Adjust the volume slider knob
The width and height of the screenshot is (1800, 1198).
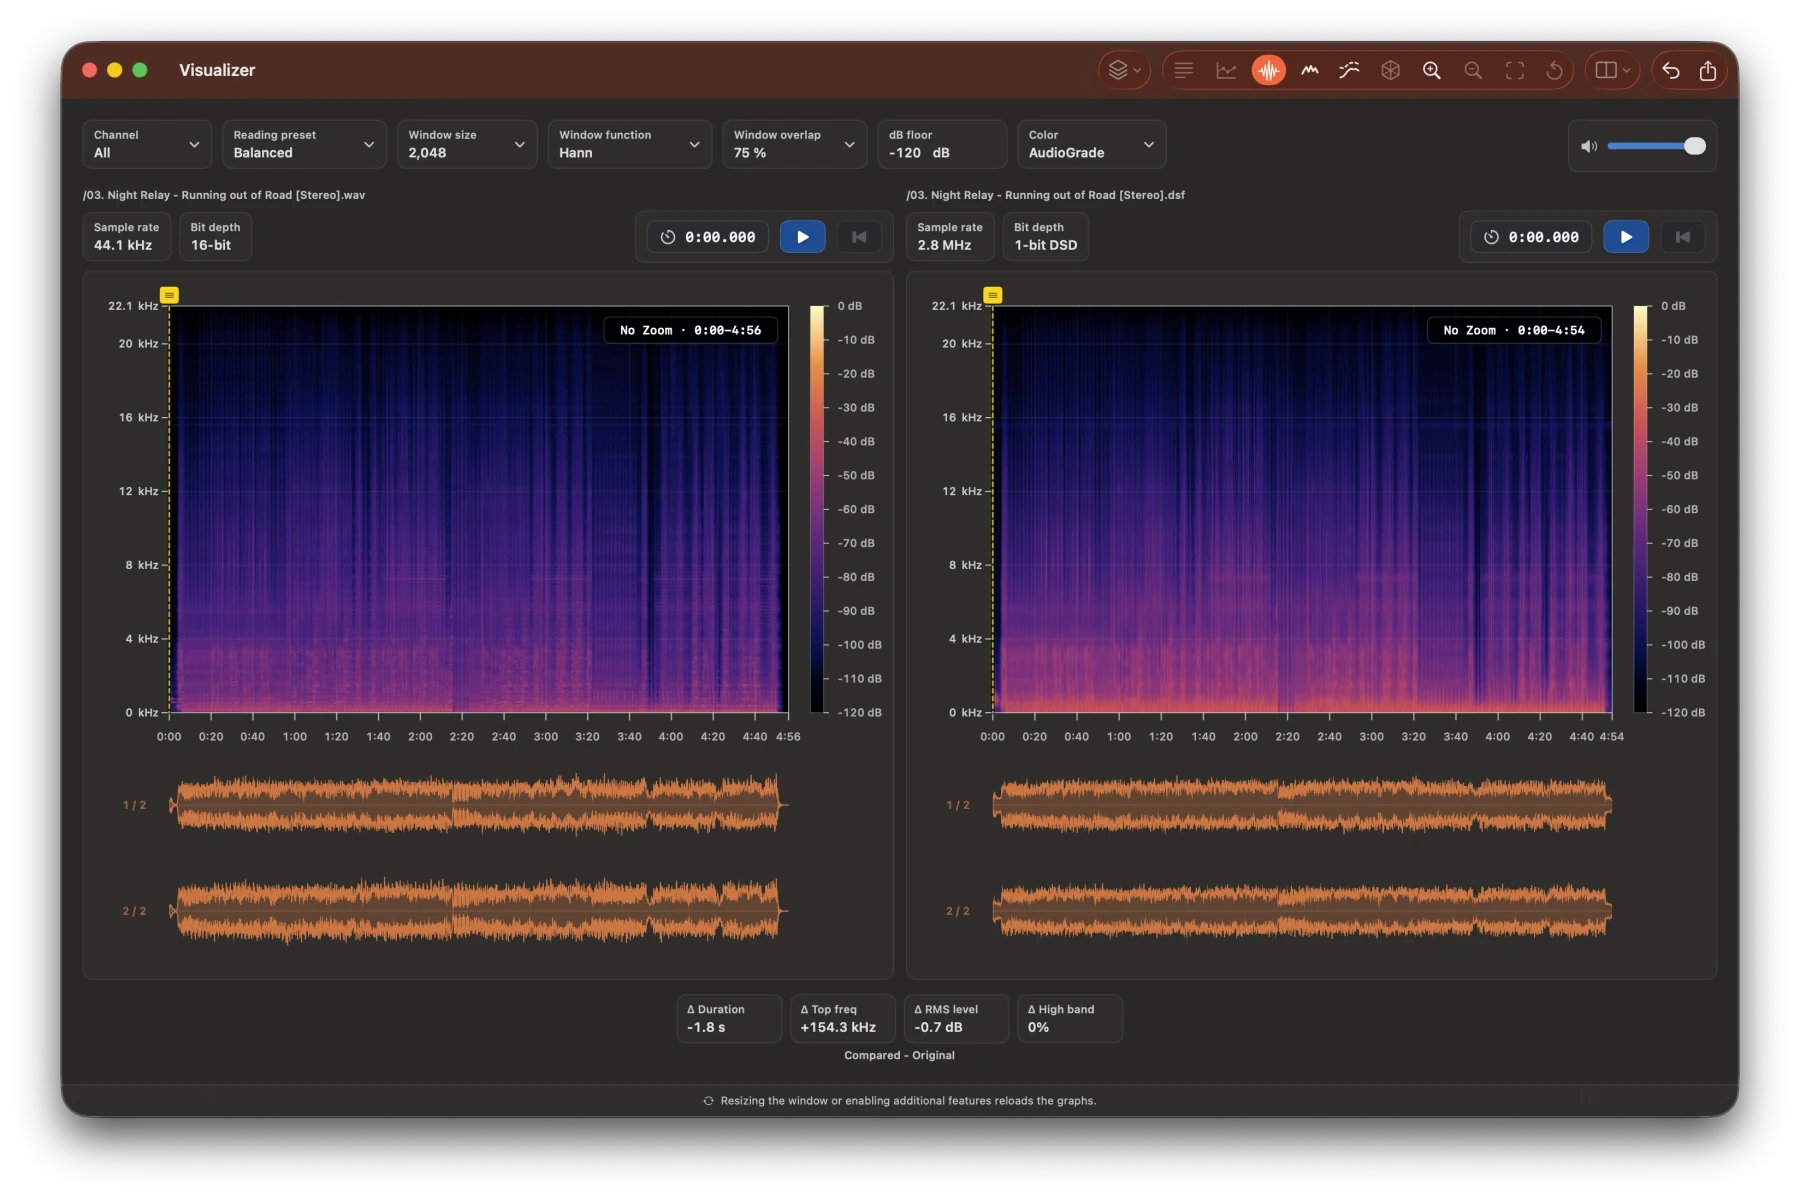click(1694, 146)
